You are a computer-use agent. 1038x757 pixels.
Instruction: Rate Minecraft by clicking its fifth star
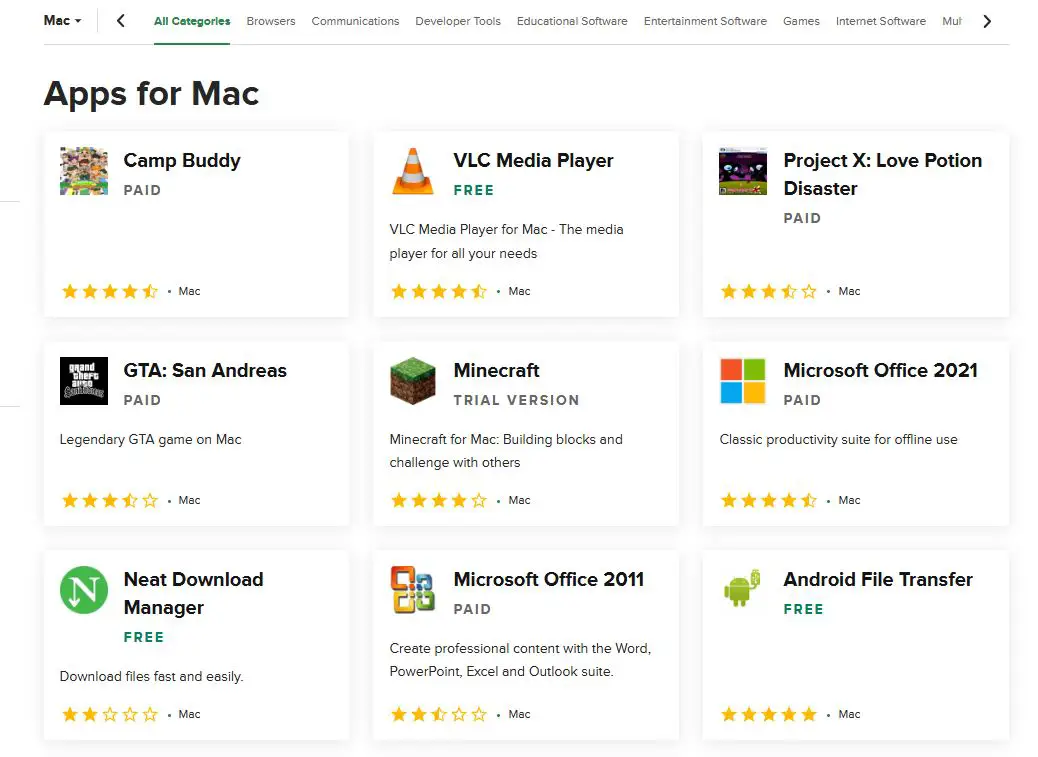tap(478, 500)
